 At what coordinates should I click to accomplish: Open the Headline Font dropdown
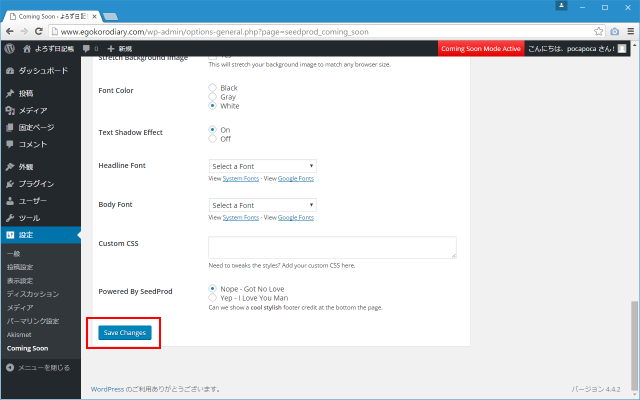click(x=262, y=165)
